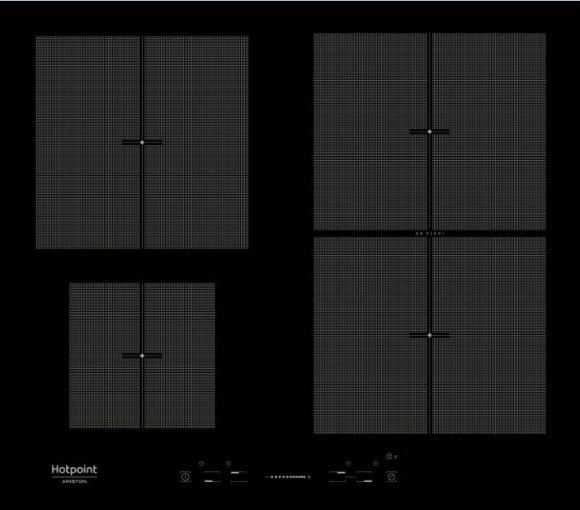580x510 pixels.
Task: Tap the minus end of power slider
Action: click(x=267, y=477)
